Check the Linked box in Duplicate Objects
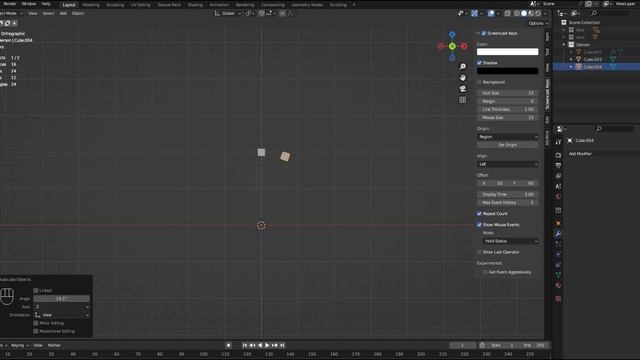This screenshot has height=360, width=640. coord(36,291)
